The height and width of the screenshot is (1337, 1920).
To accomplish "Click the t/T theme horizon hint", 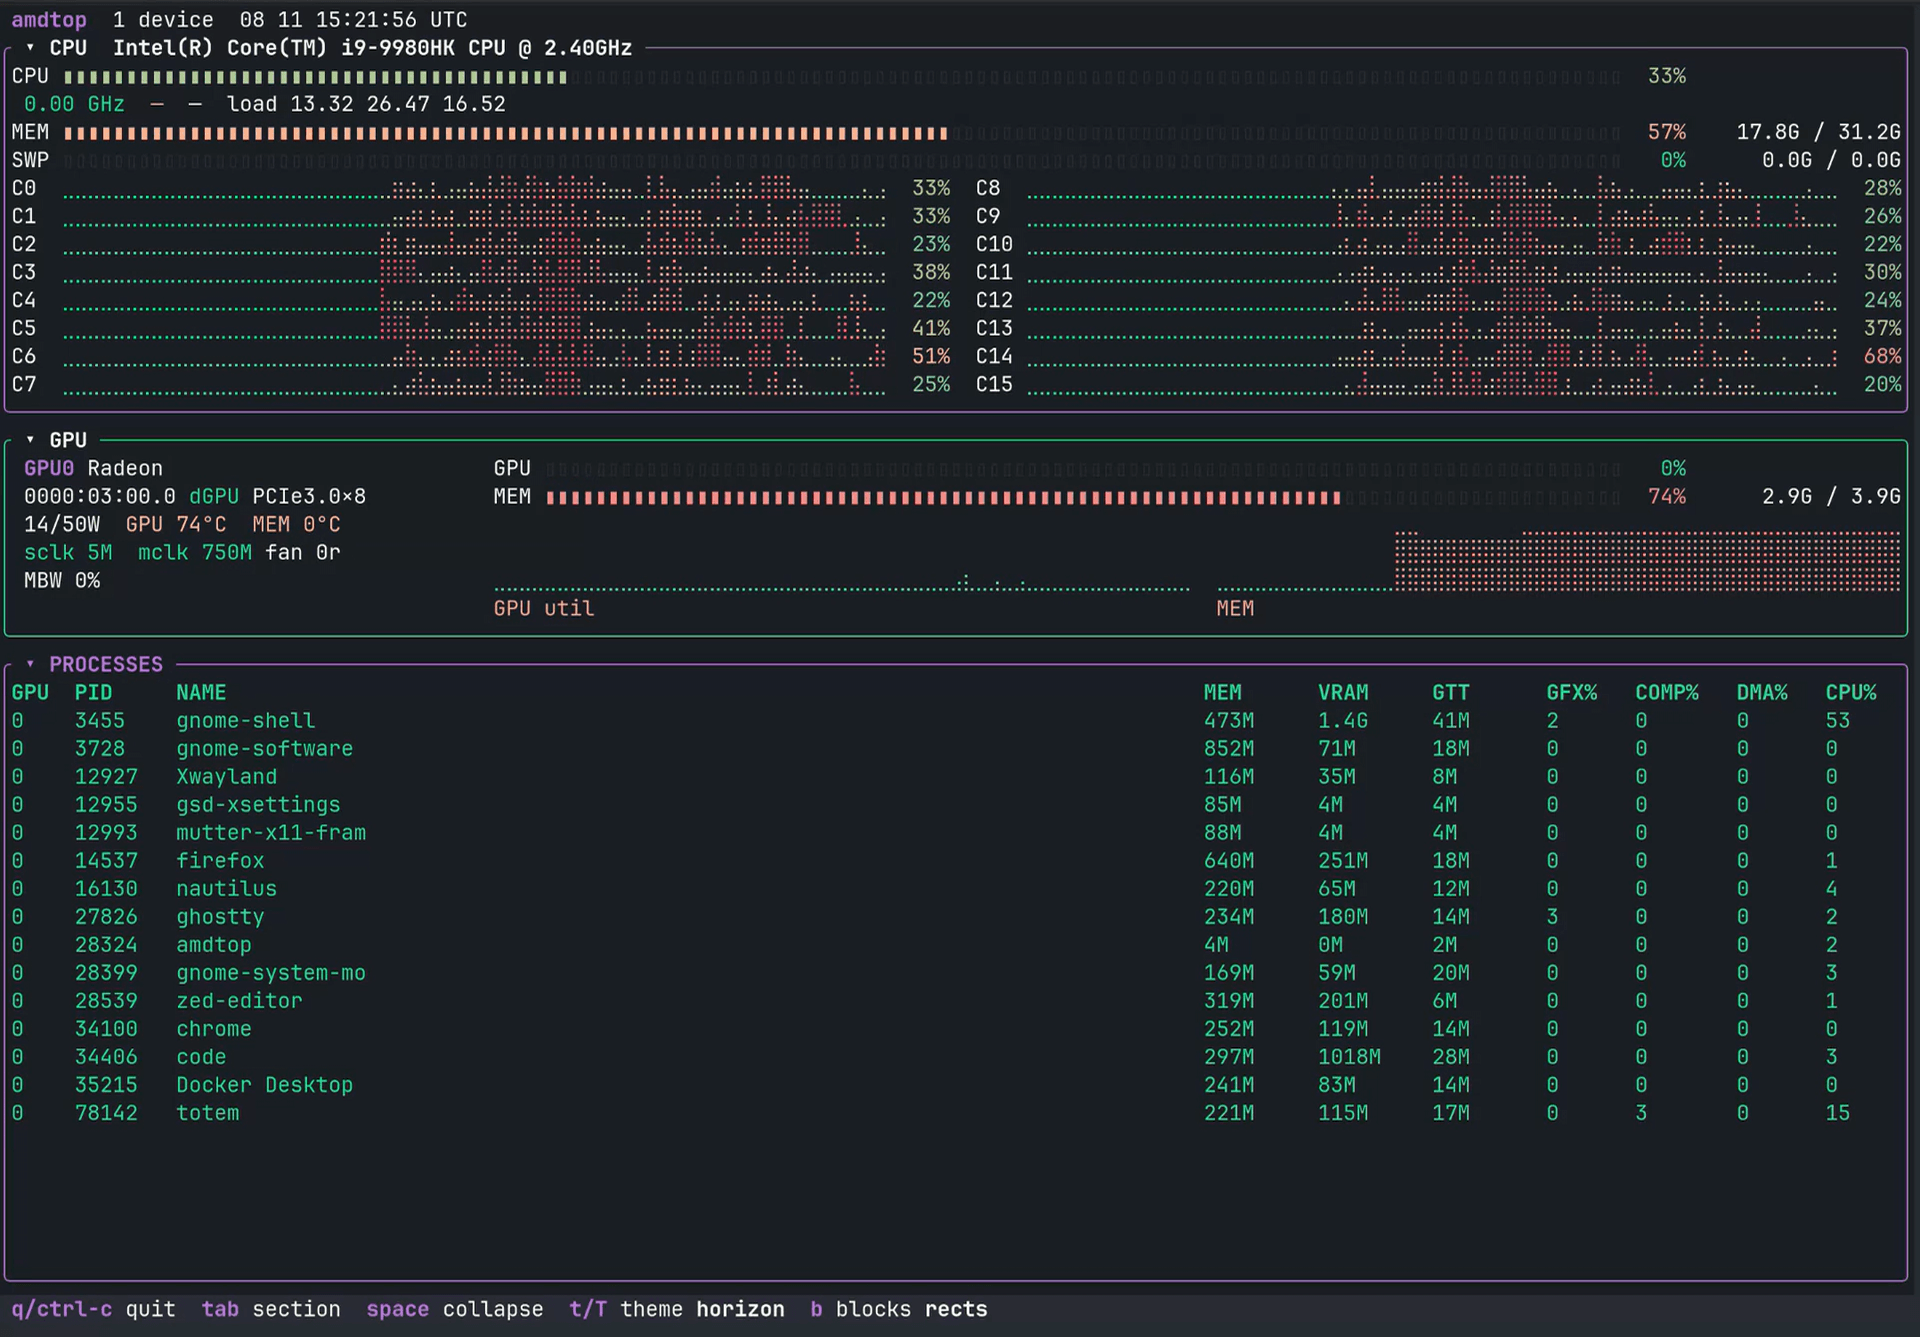I will click(x=677, y=1309).
